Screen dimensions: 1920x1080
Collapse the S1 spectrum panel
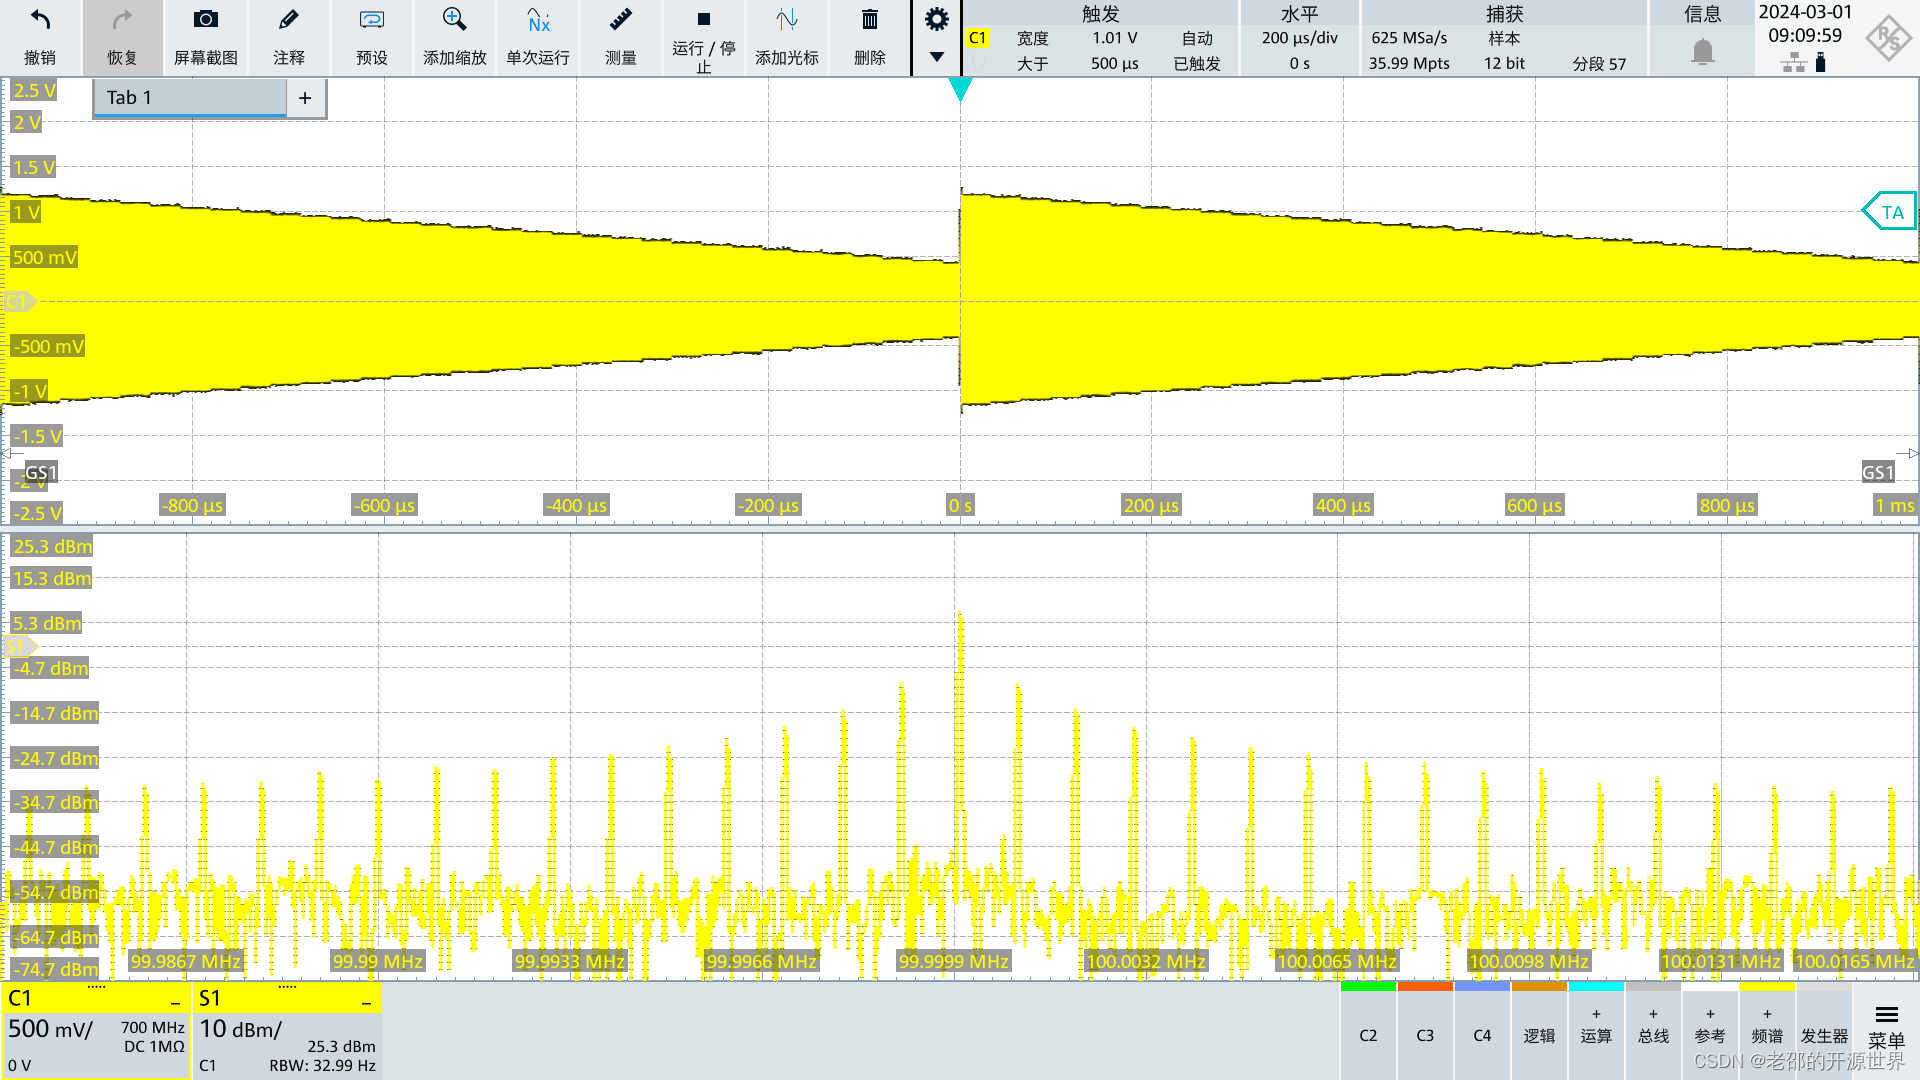[366, 1001]
